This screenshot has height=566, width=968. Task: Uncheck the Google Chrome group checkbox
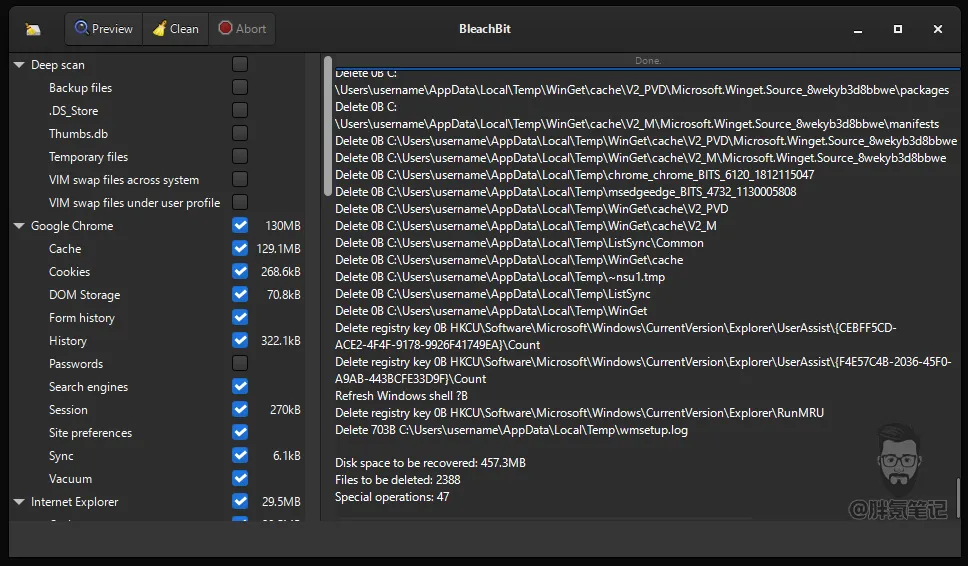pos(240,225)
